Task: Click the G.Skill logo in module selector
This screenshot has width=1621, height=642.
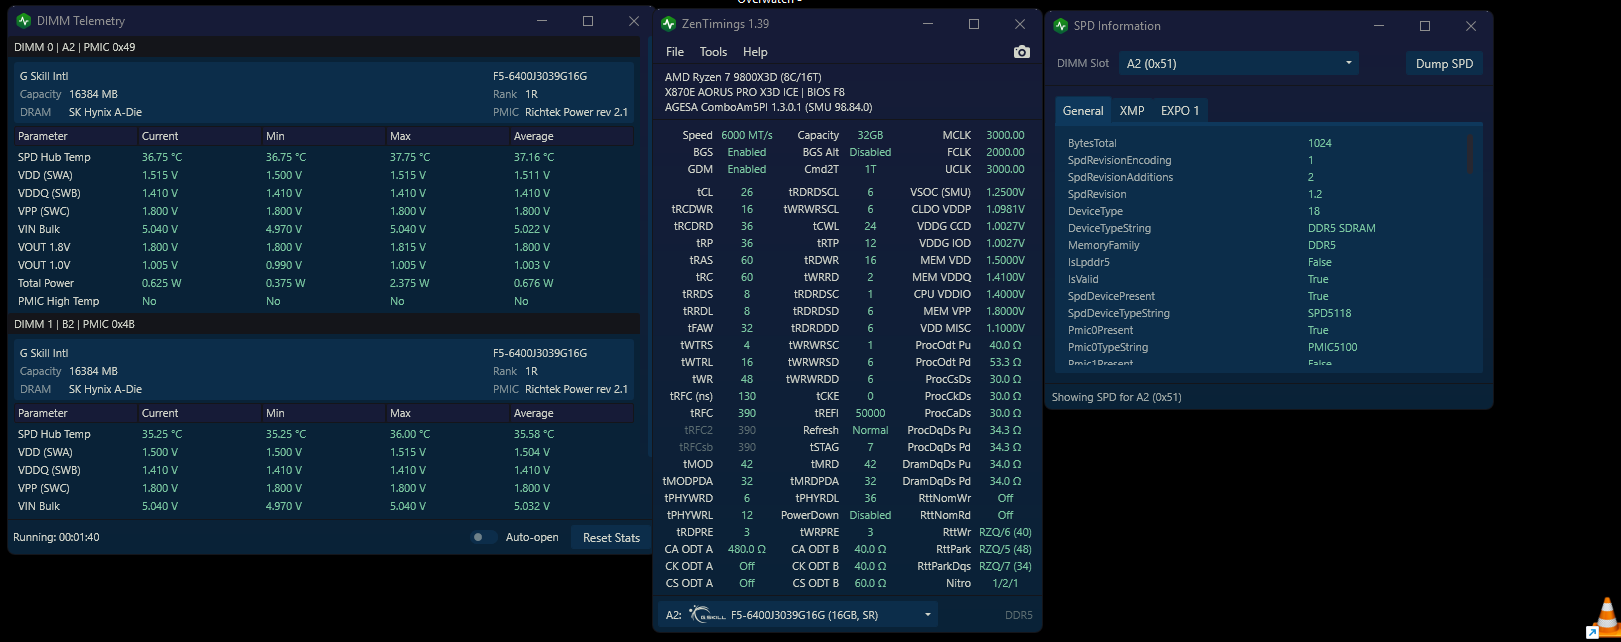Action: click(707, 615)
